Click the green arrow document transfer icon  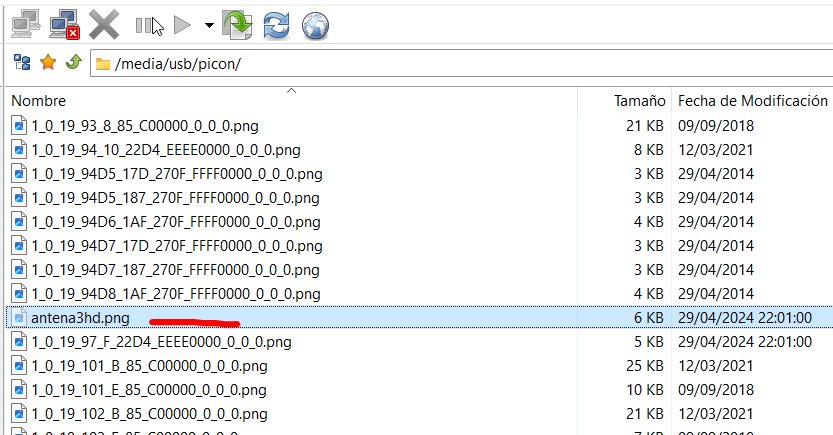(238, 22)
